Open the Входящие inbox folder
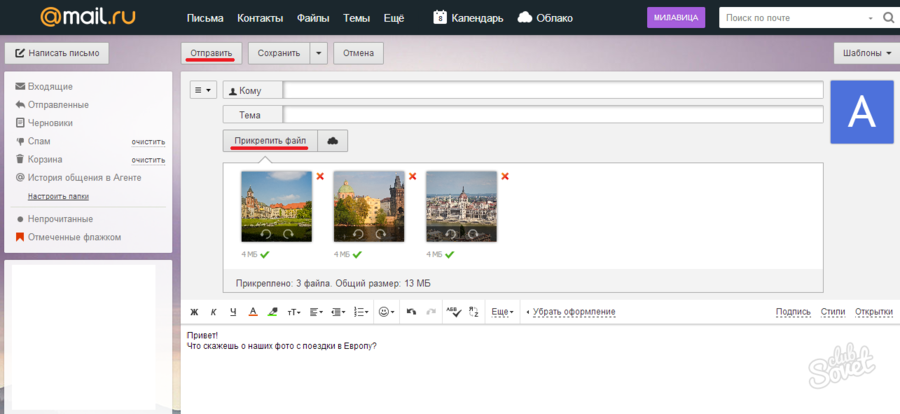The width and height of the screenshot is (900, 414). coord(50,87)
